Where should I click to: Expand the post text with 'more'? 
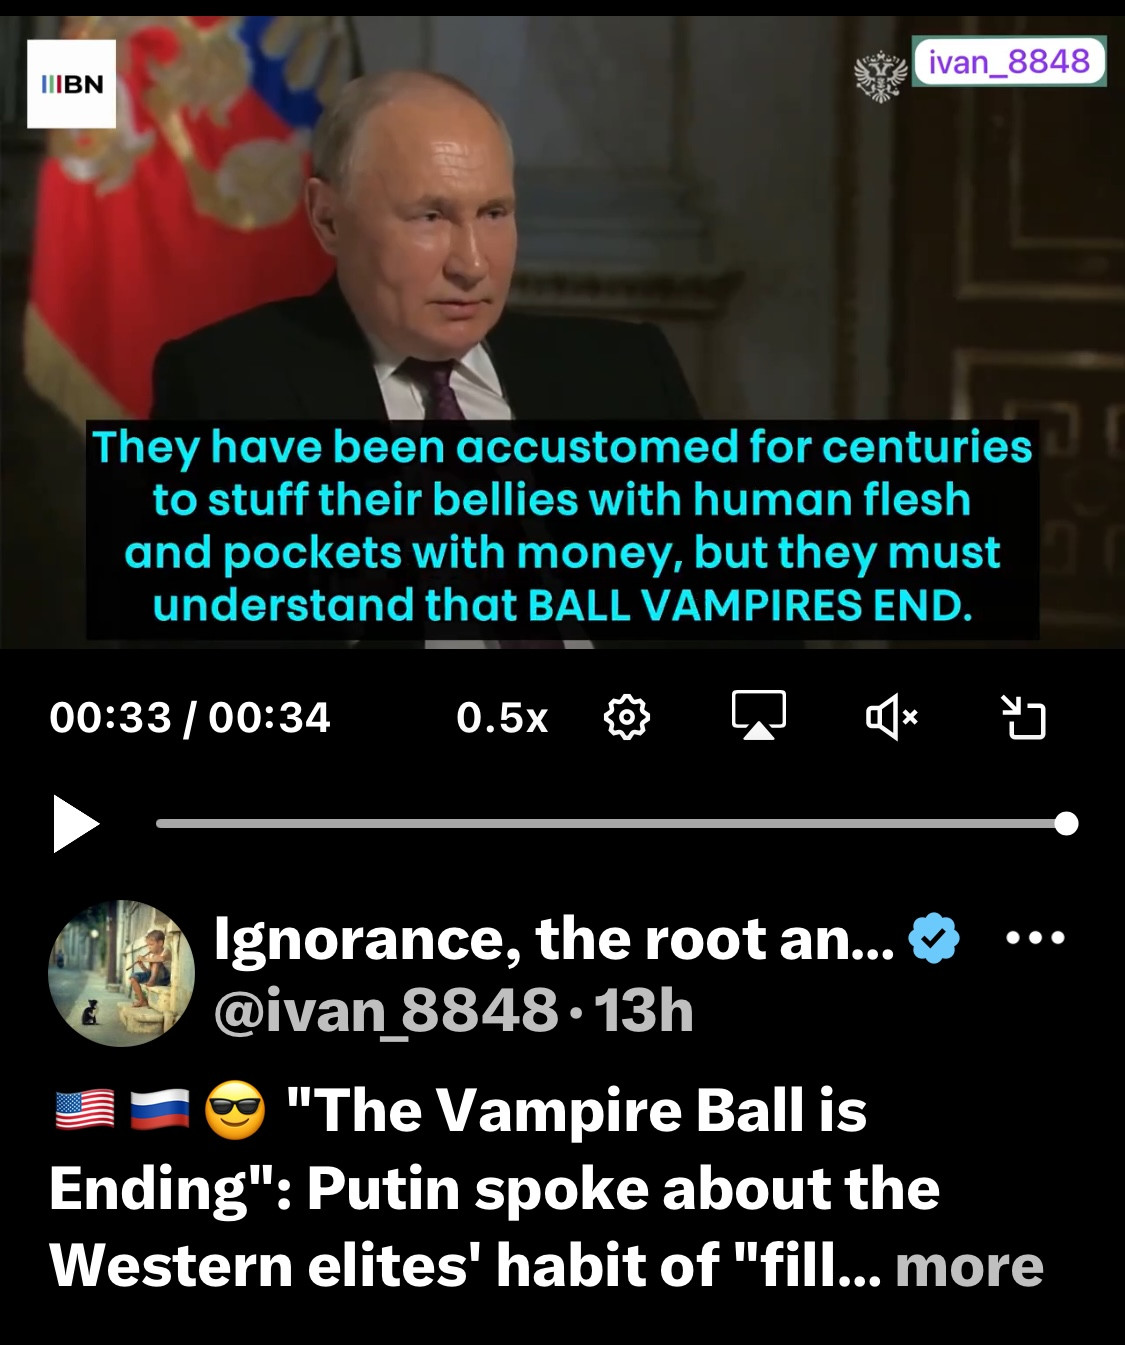point(969,1266)
